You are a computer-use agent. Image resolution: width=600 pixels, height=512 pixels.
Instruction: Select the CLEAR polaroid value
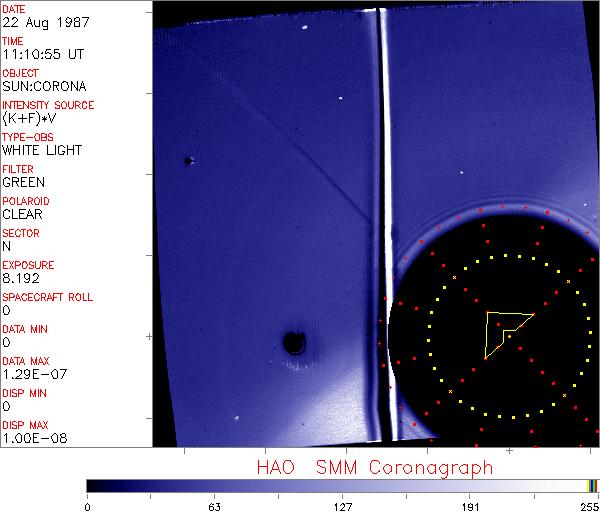23,214
